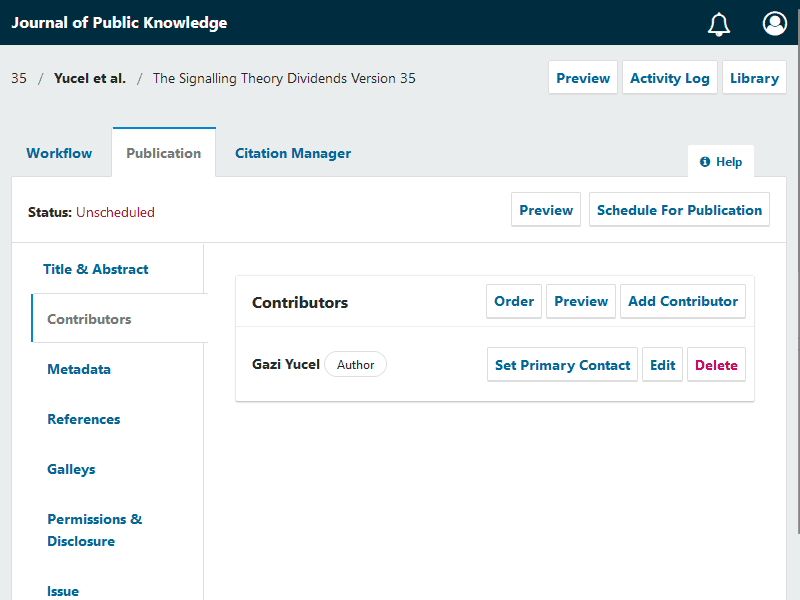
Task: Delete contributor Gazi Yucel
Action: click(716, 365)
